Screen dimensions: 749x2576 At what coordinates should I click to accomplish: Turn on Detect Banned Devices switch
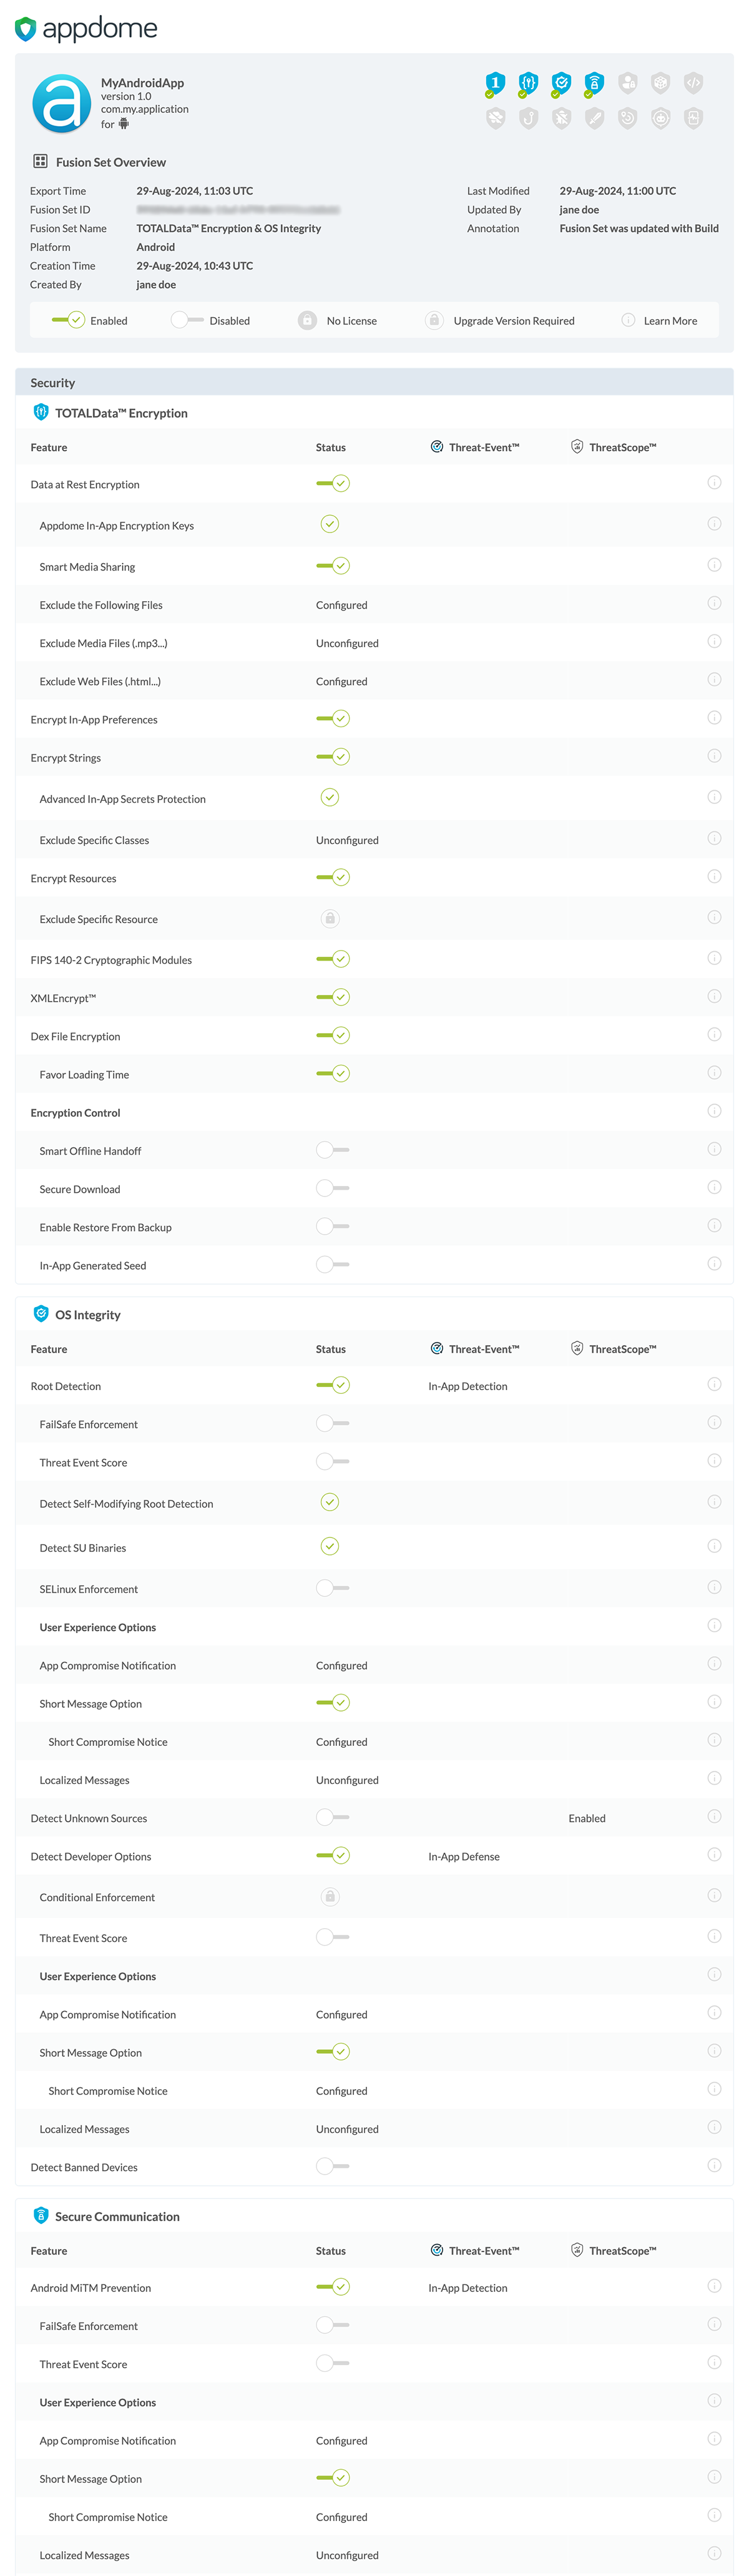pos(332,2166)
